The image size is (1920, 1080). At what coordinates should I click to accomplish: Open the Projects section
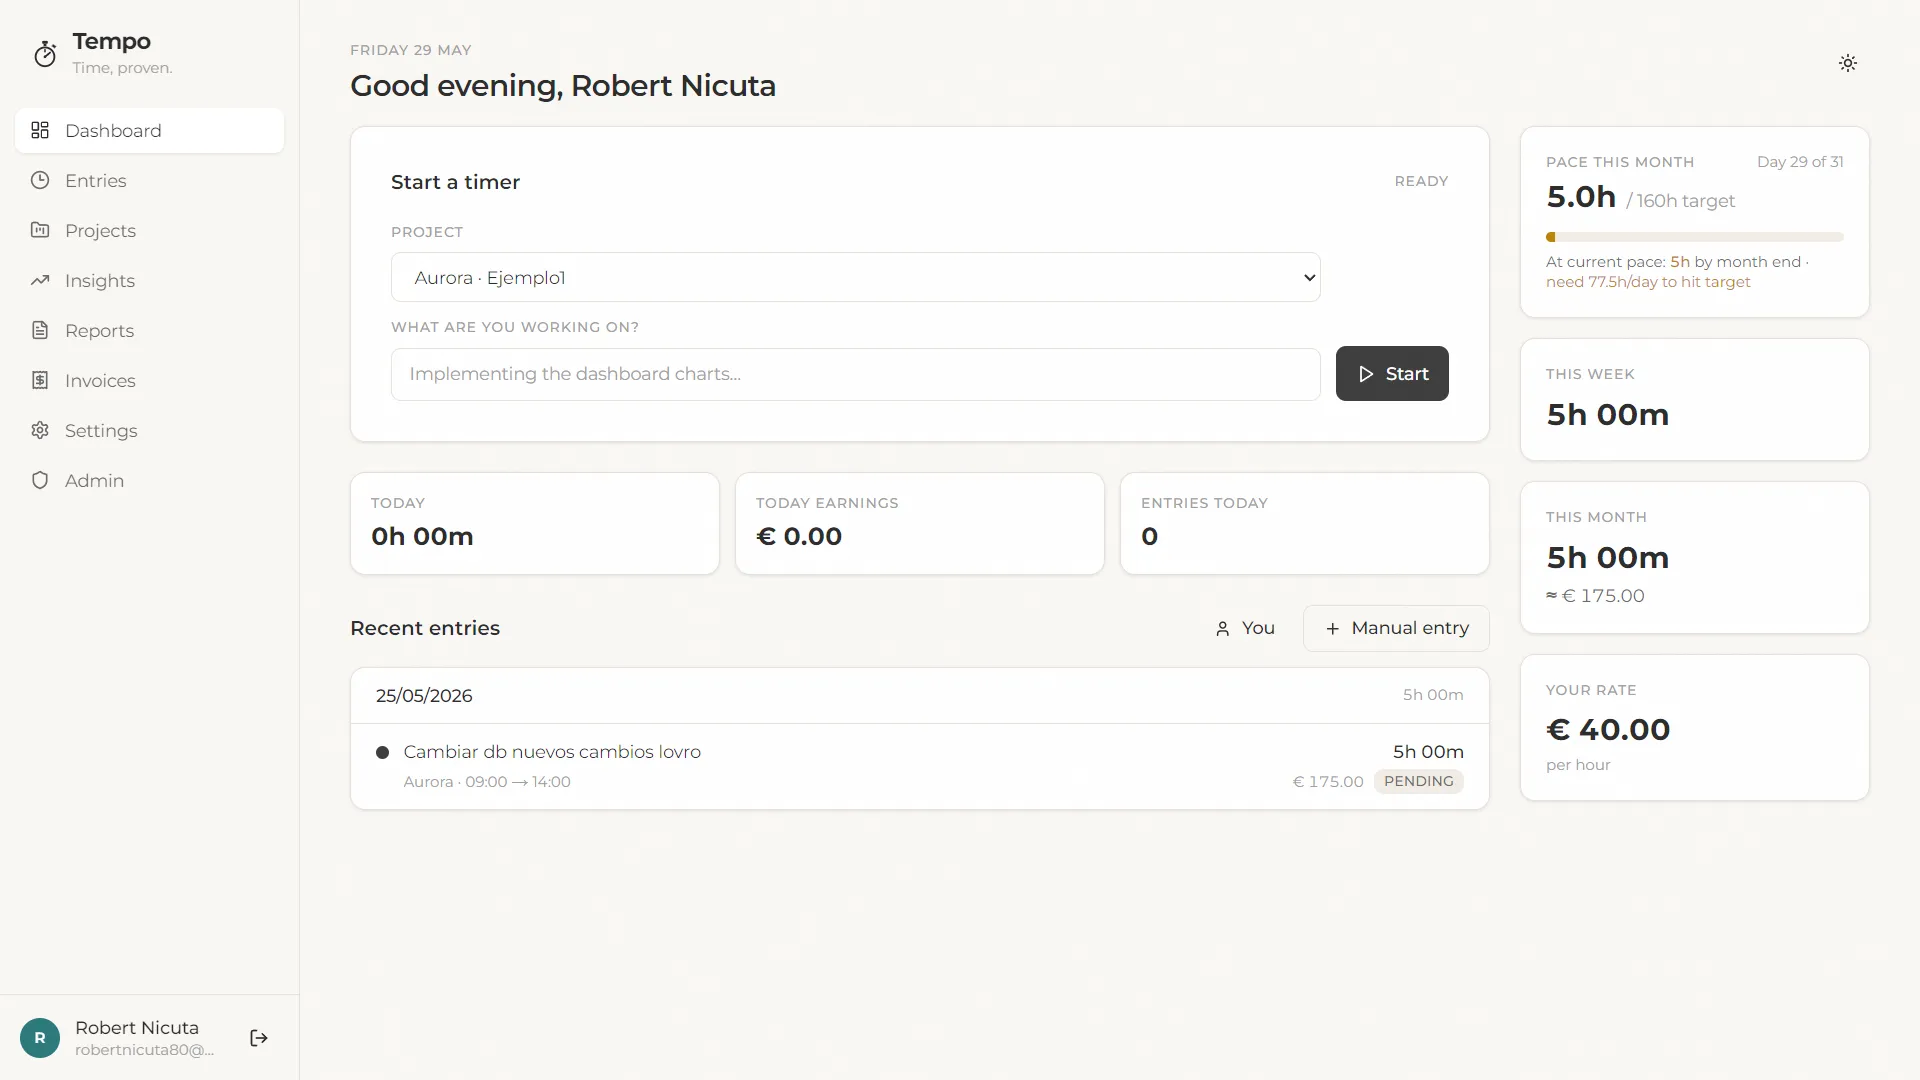[x=149, y=230]
